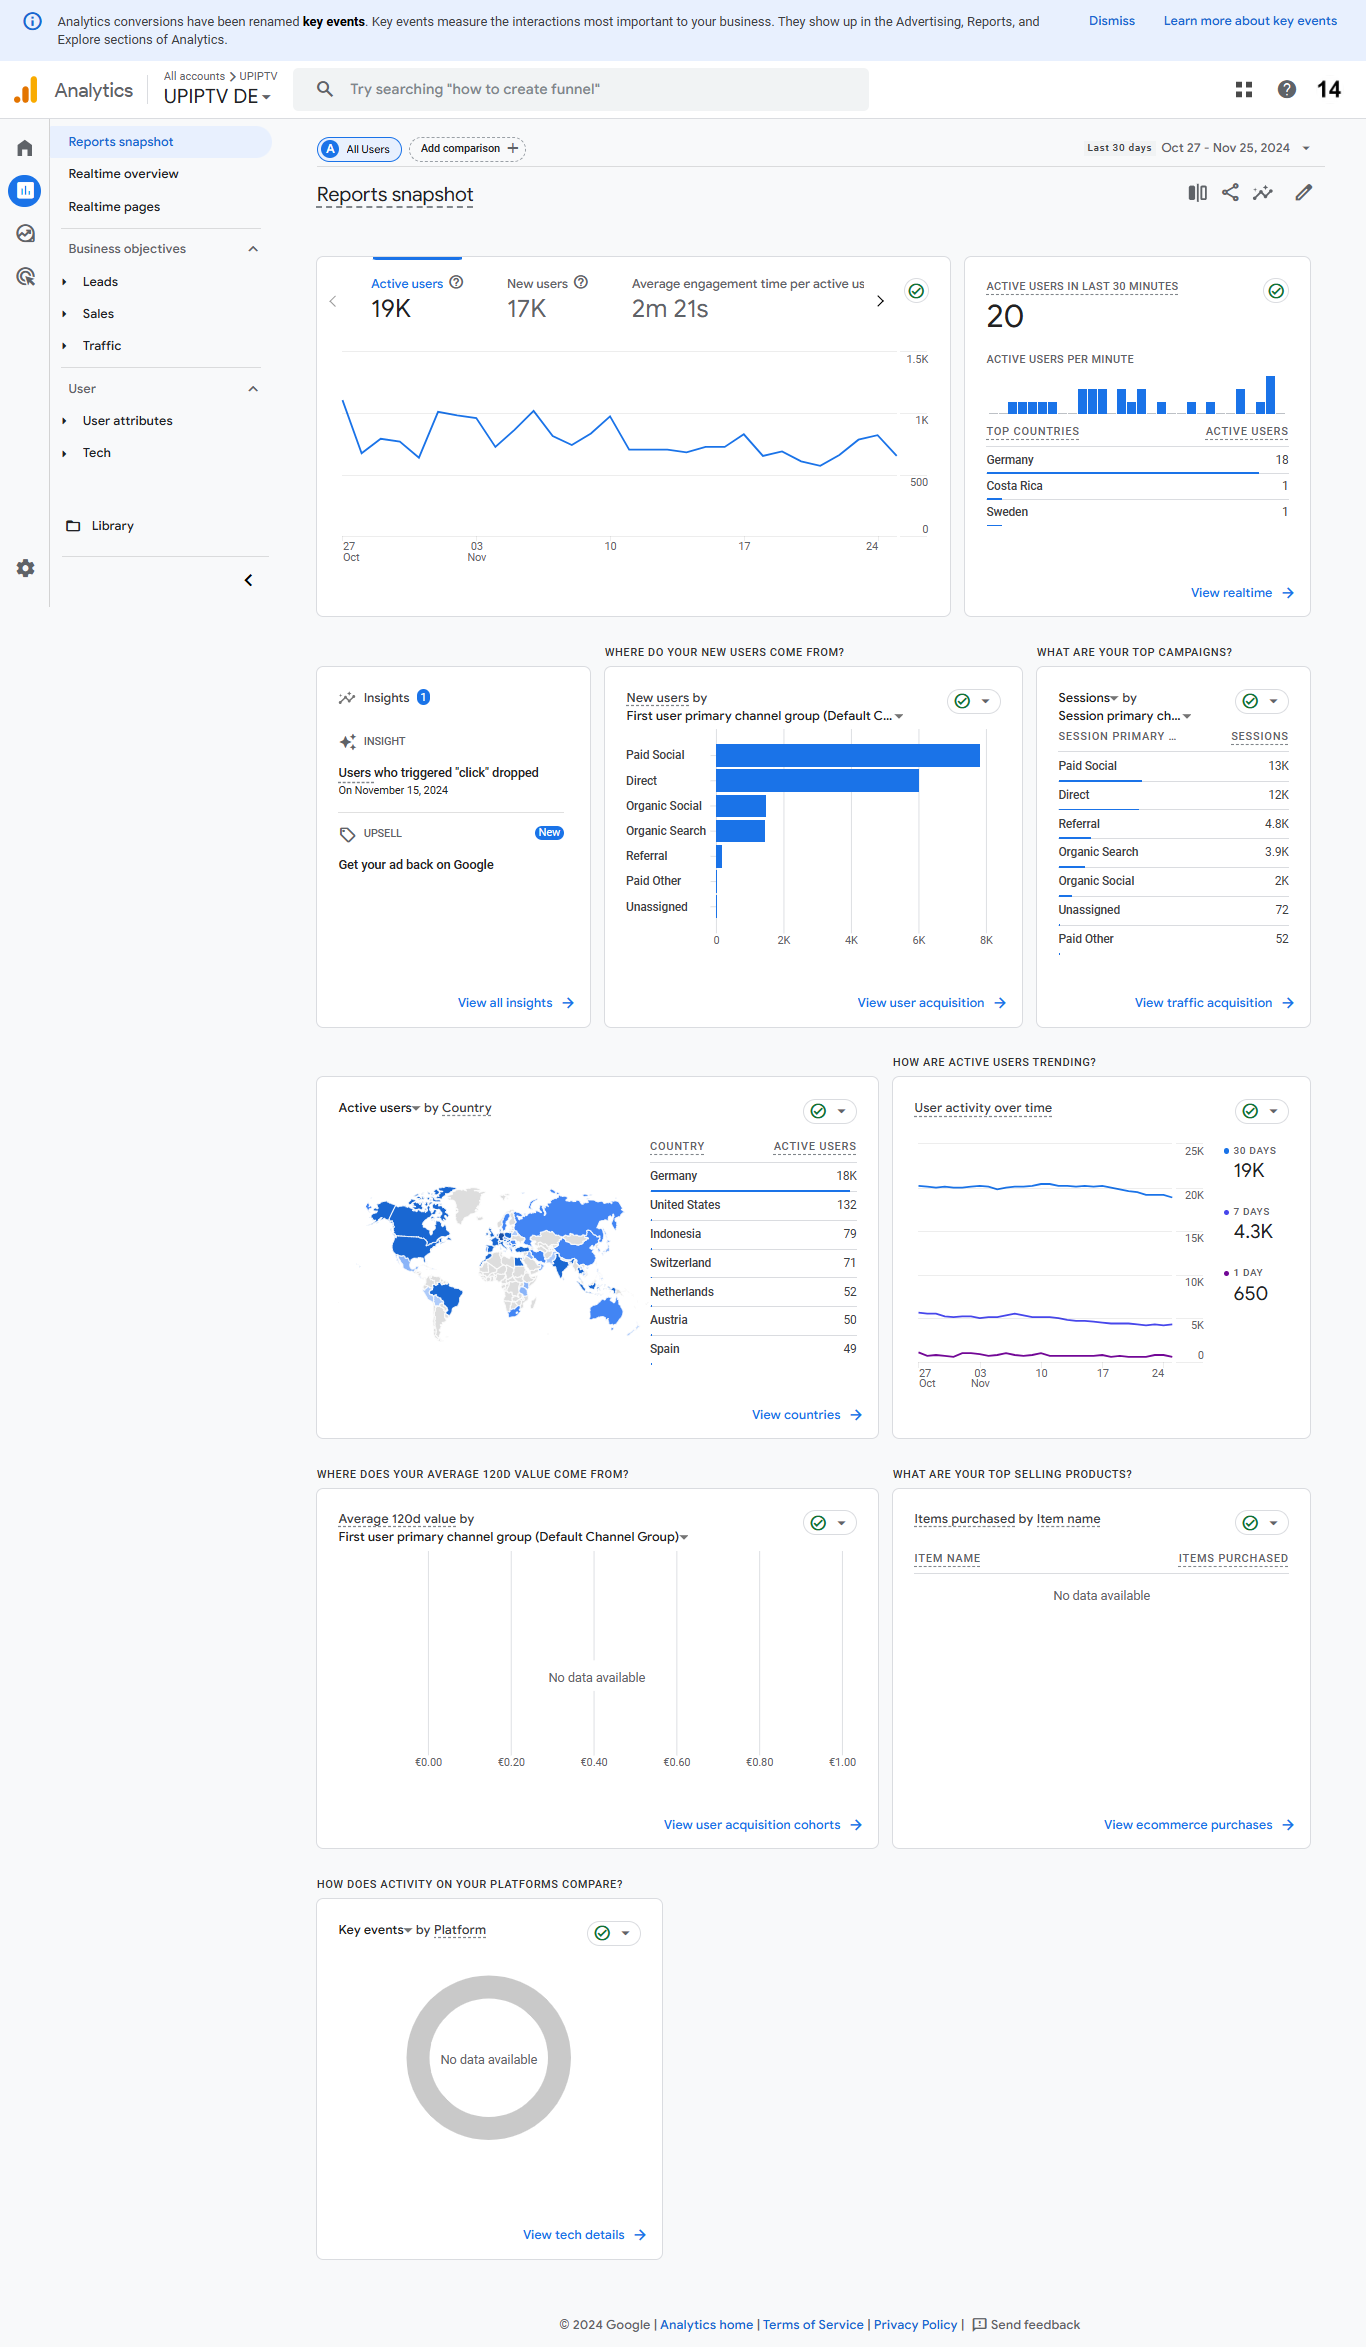Click the Active users help icon

point(456,282)
